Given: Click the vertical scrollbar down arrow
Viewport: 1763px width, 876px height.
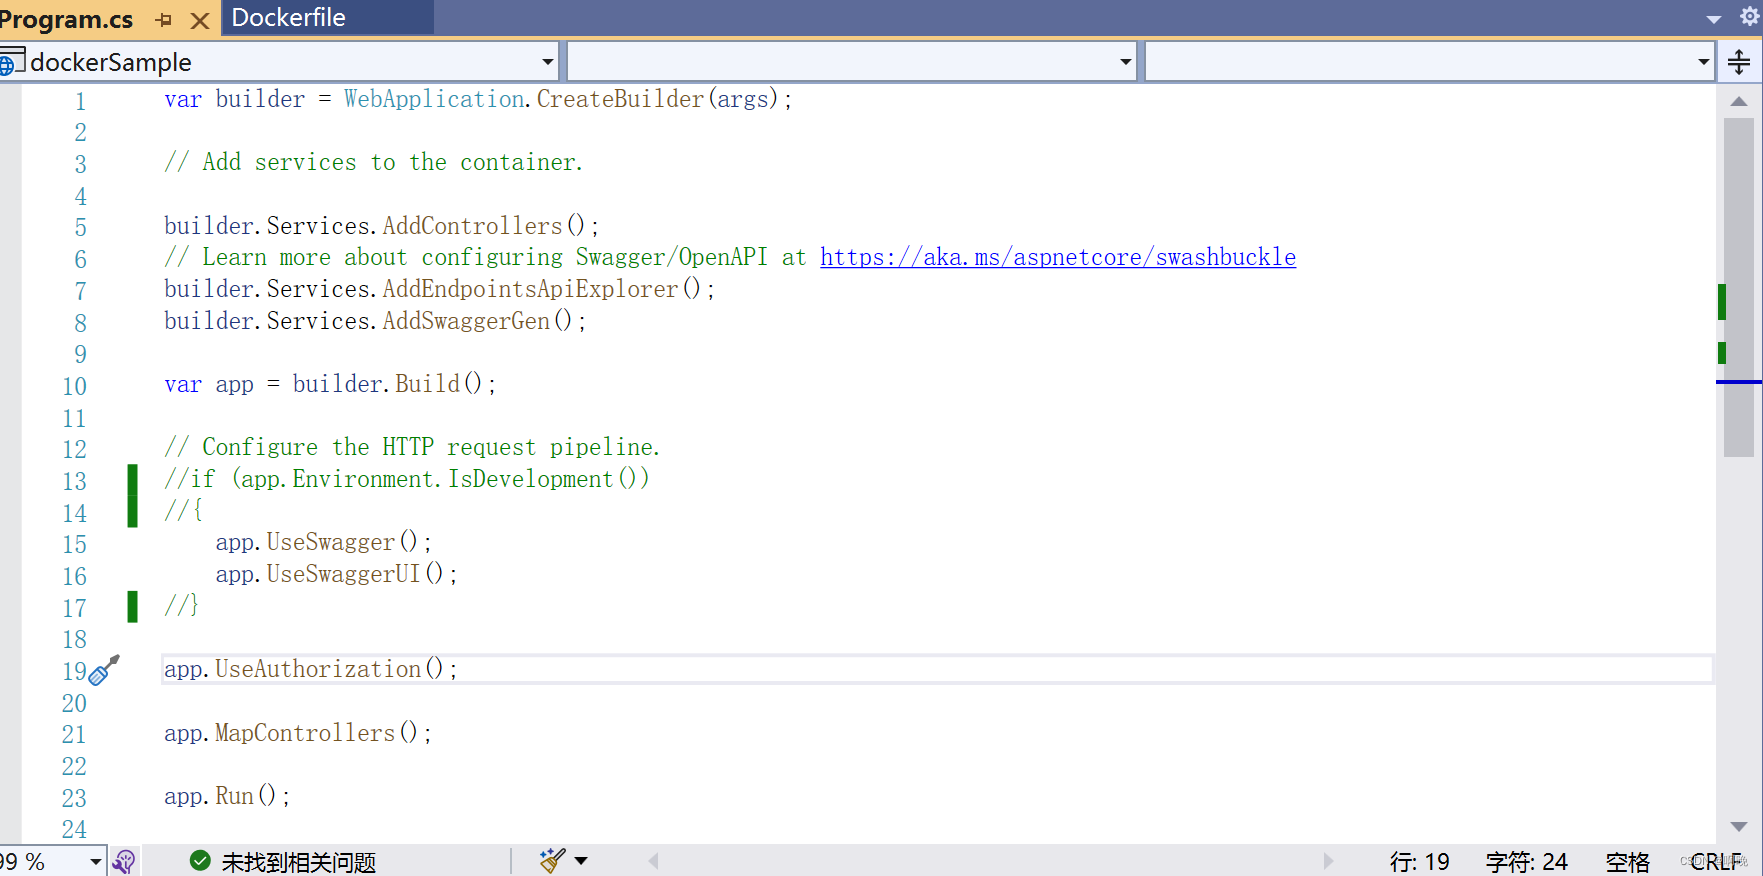Looking at the screenshot, I should [1739, 826].
